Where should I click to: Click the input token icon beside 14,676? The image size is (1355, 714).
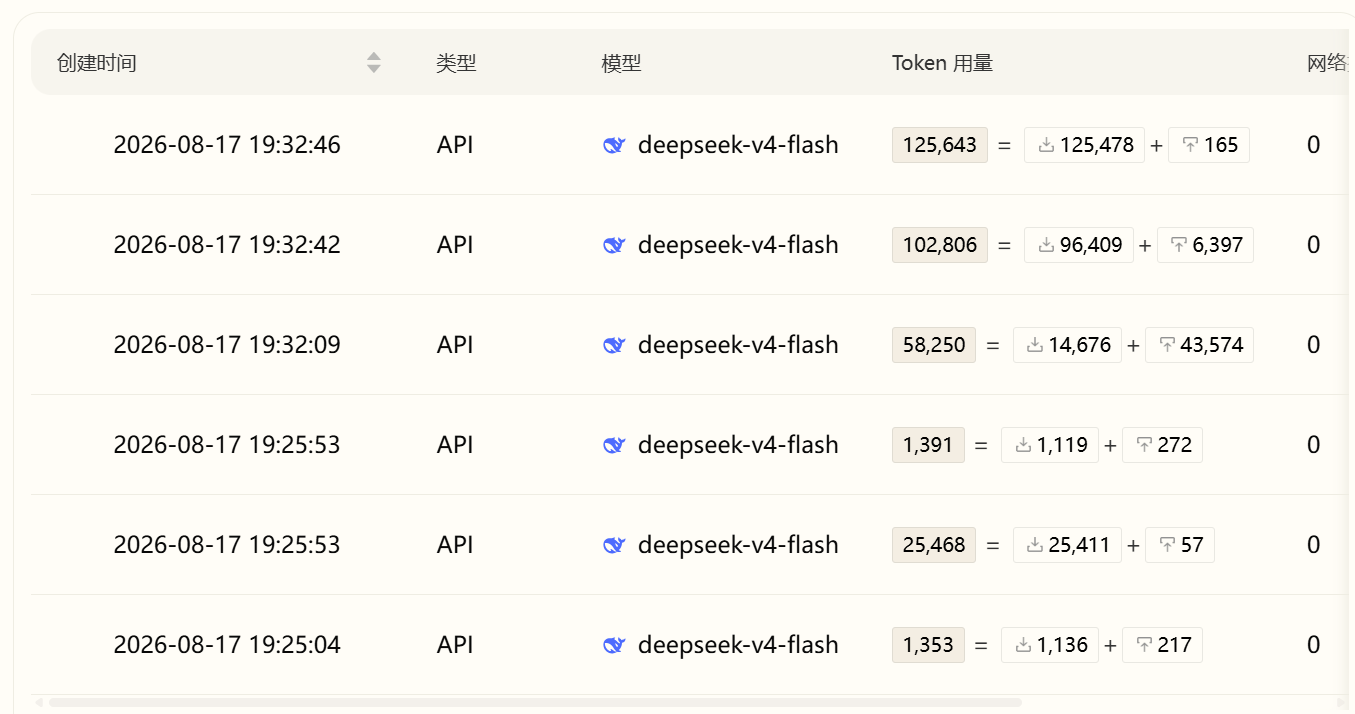coord(1035,345)
